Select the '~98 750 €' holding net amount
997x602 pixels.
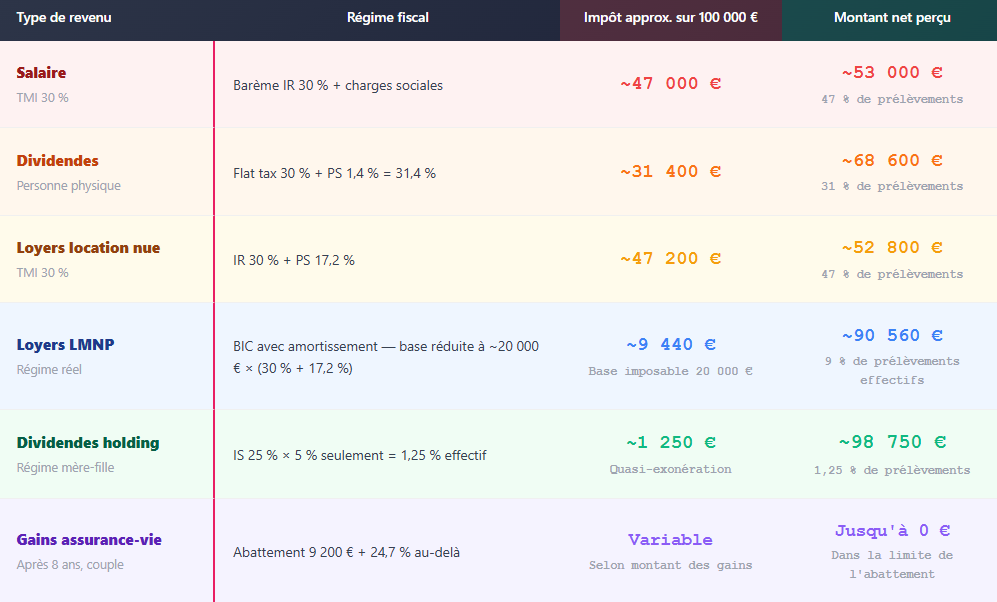[892, 442]
